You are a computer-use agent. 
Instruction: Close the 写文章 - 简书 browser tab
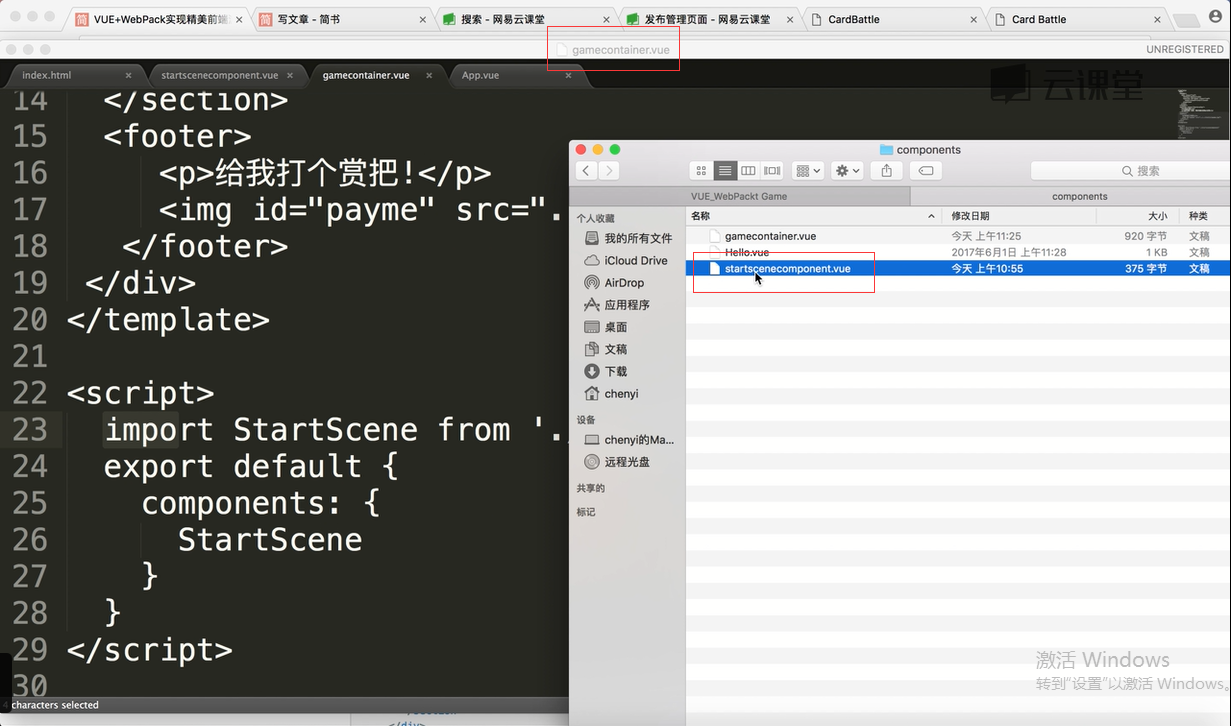pyautogui.click(x=422, y=19)
